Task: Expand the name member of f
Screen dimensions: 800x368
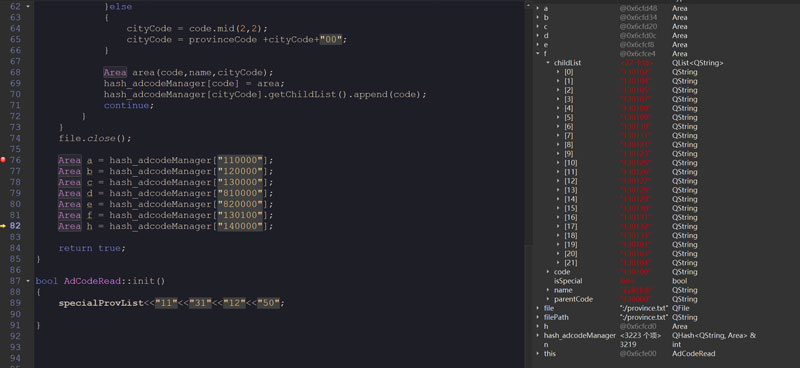Action: point(548,290)
